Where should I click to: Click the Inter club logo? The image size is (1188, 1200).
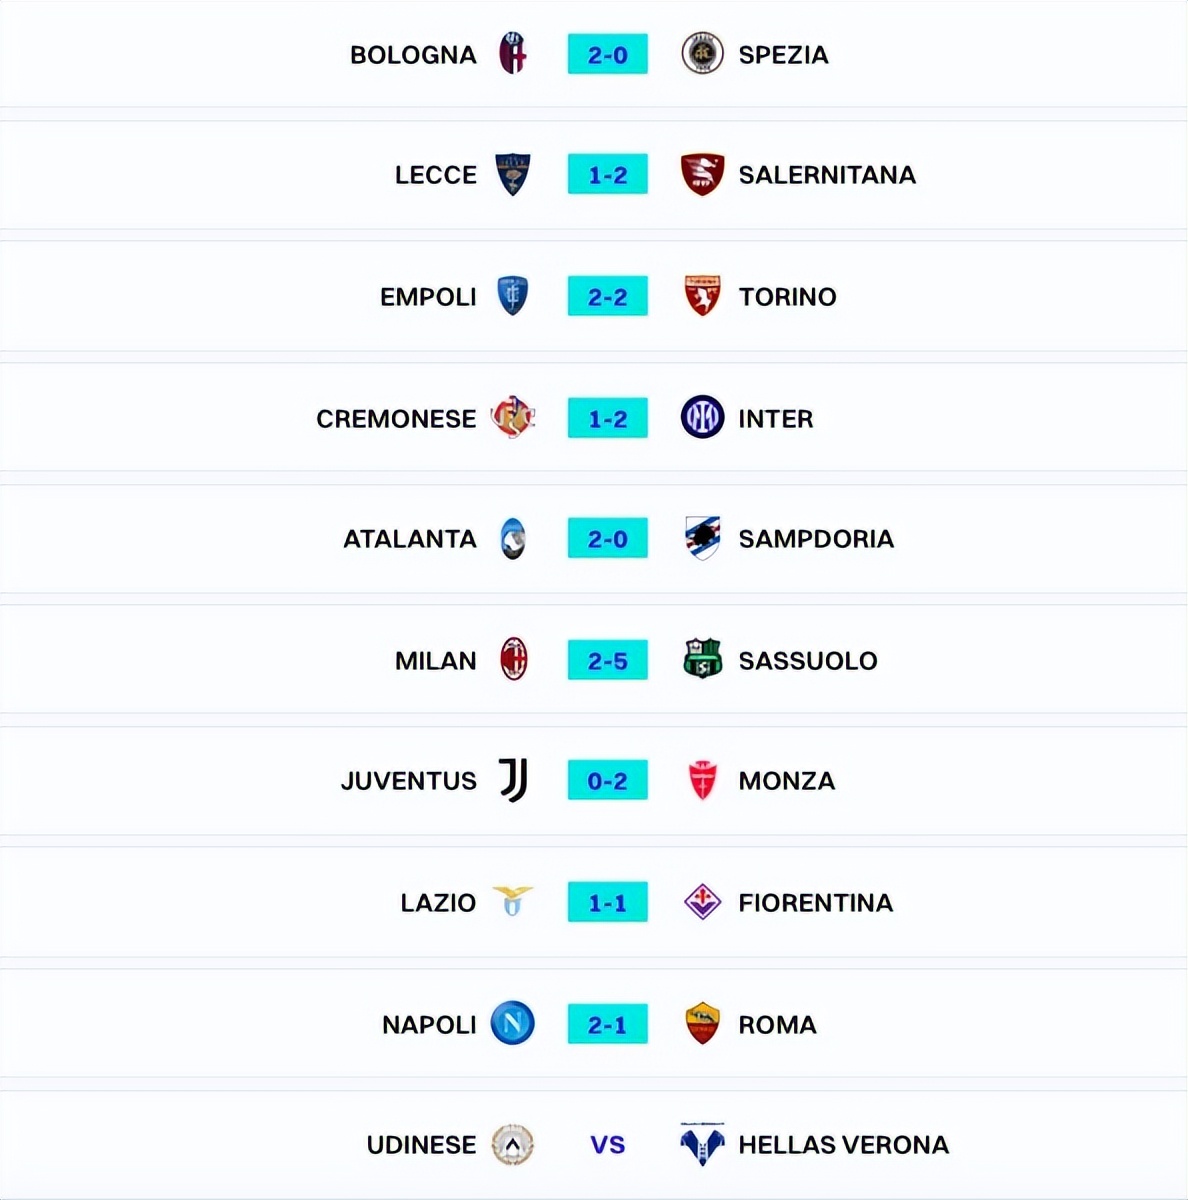point(702,418)
